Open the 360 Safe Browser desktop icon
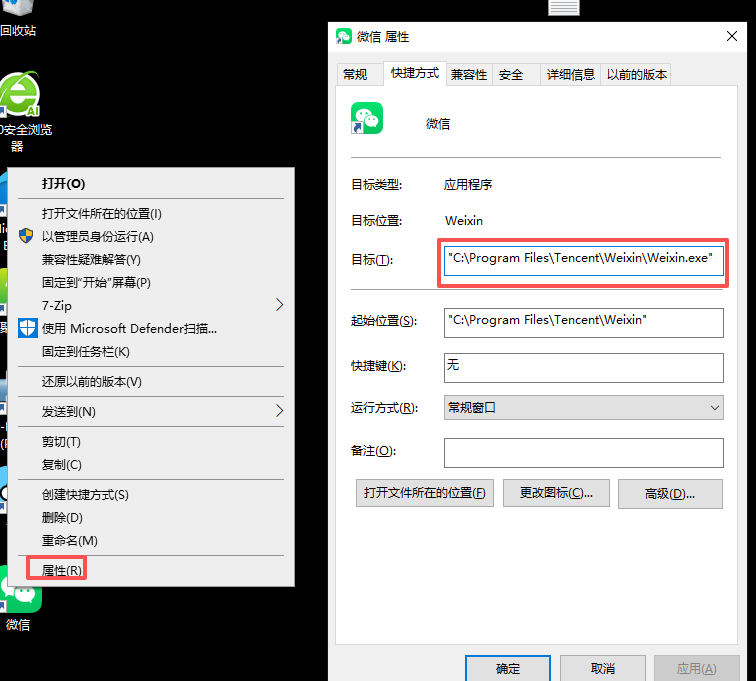This screenshot has height=681, width=756. coord(20,94)
